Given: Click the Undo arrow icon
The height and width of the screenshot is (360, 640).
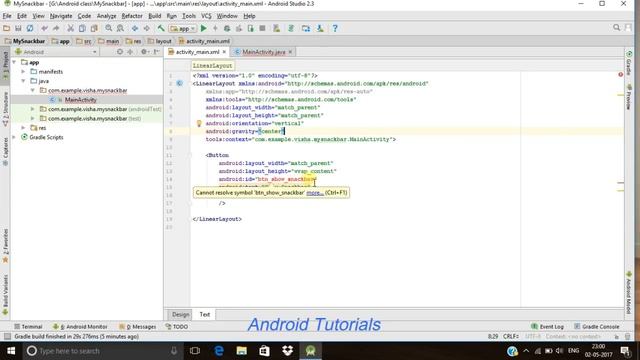Looking at the screenshot, I should coord(44,29).
